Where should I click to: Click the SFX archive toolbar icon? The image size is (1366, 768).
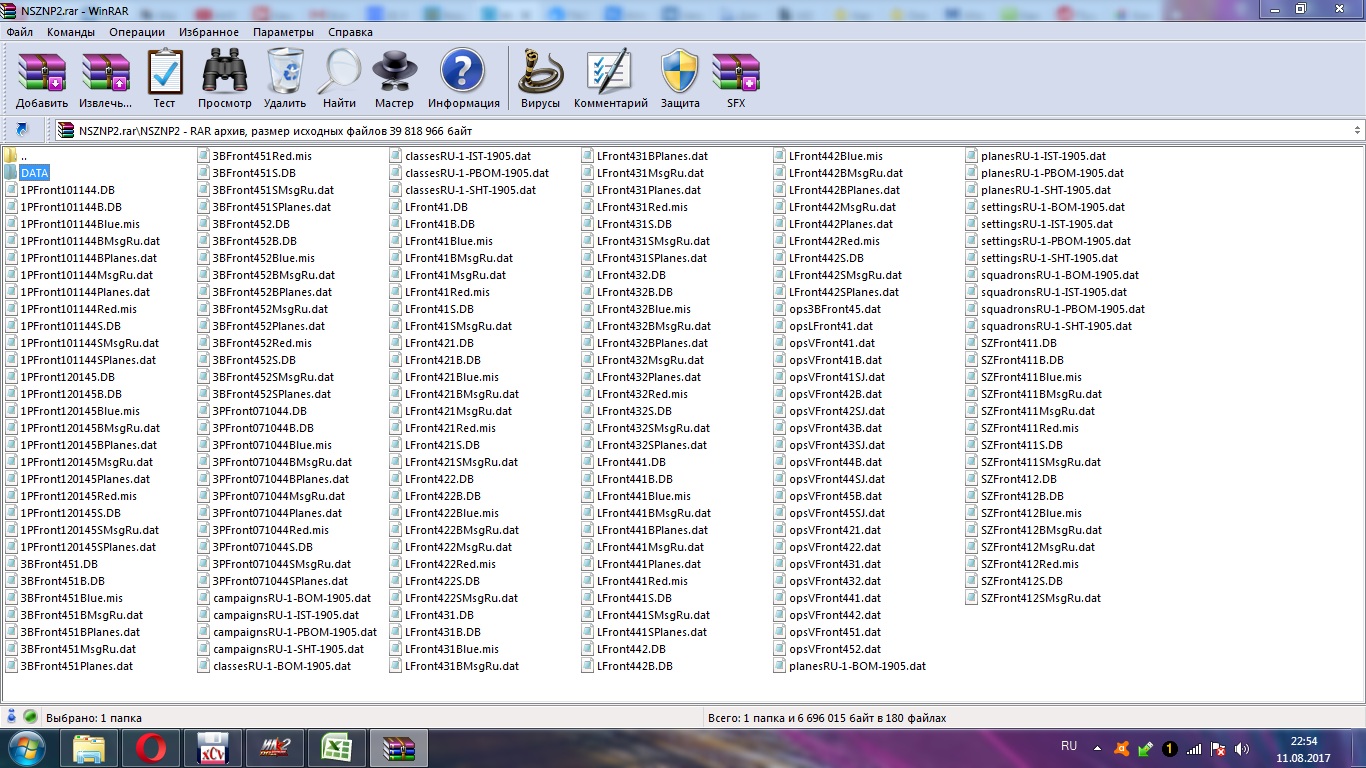tap(736, 79)
